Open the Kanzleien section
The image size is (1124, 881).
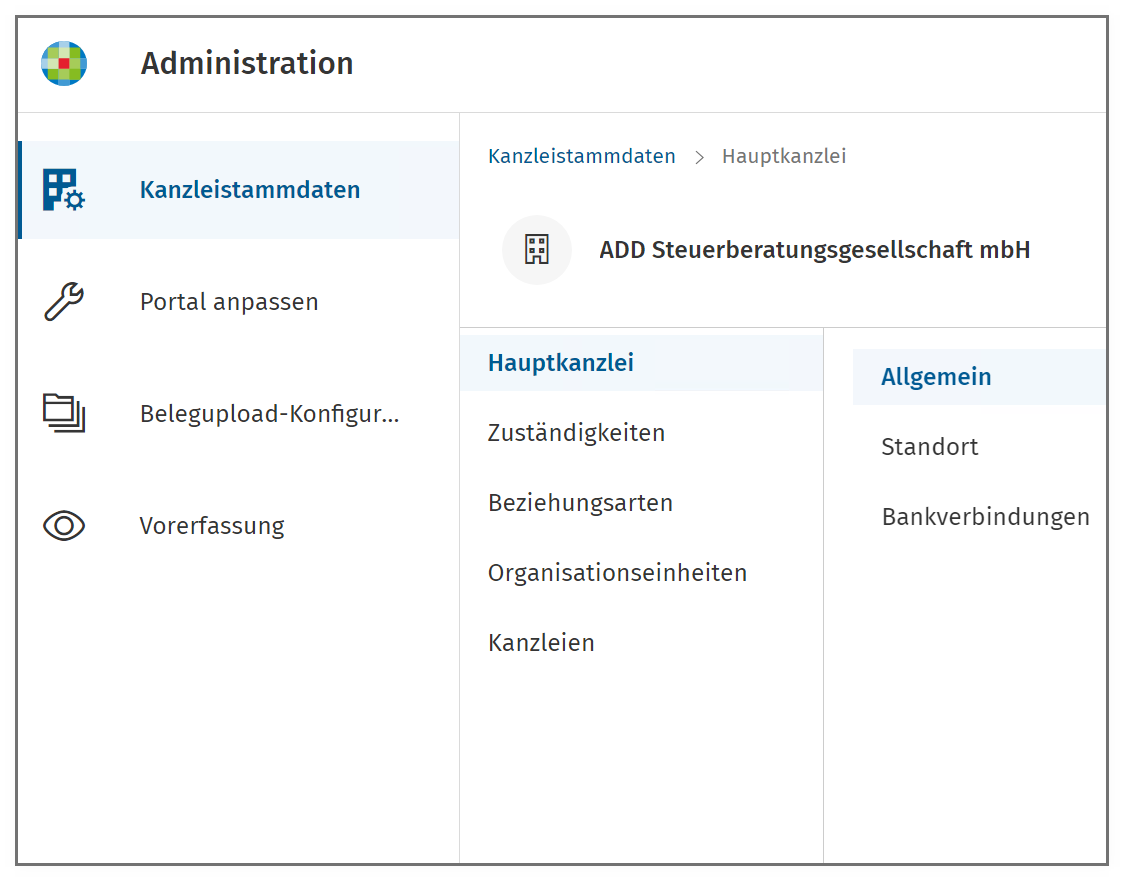click(x=642, y=642)
